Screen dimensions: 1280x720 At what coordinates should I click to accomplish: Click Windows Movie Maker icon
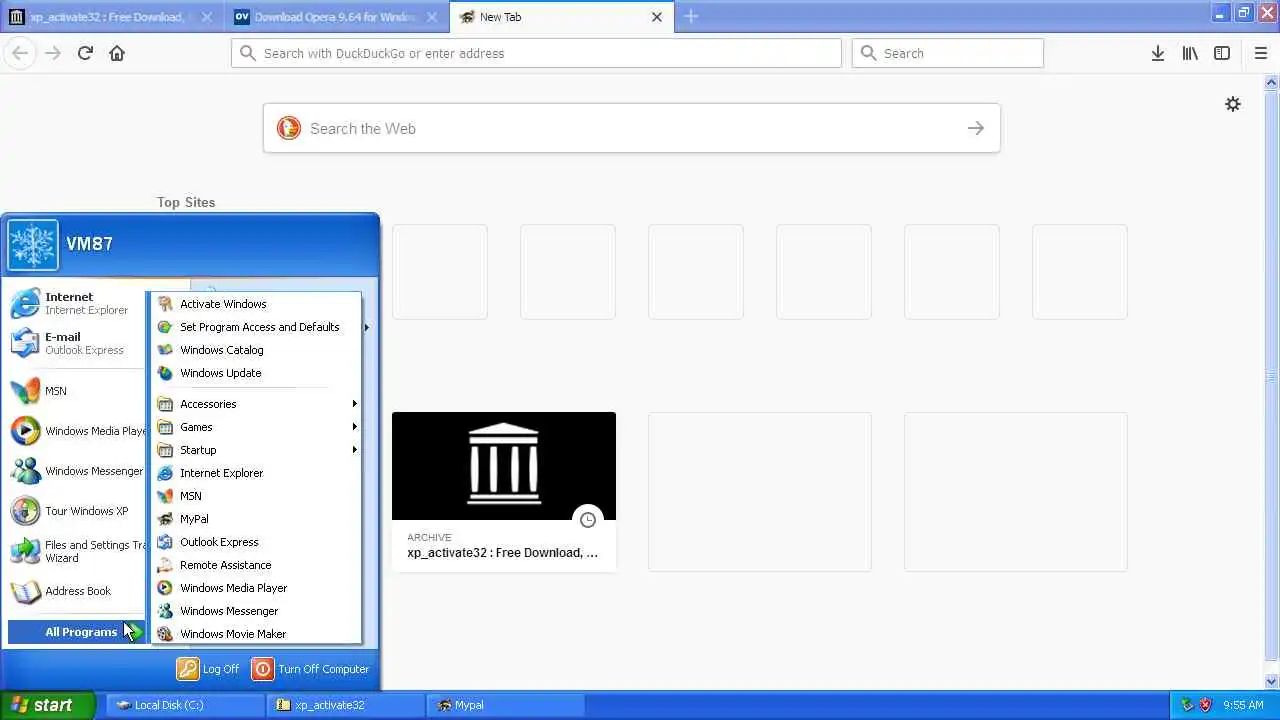165,634
